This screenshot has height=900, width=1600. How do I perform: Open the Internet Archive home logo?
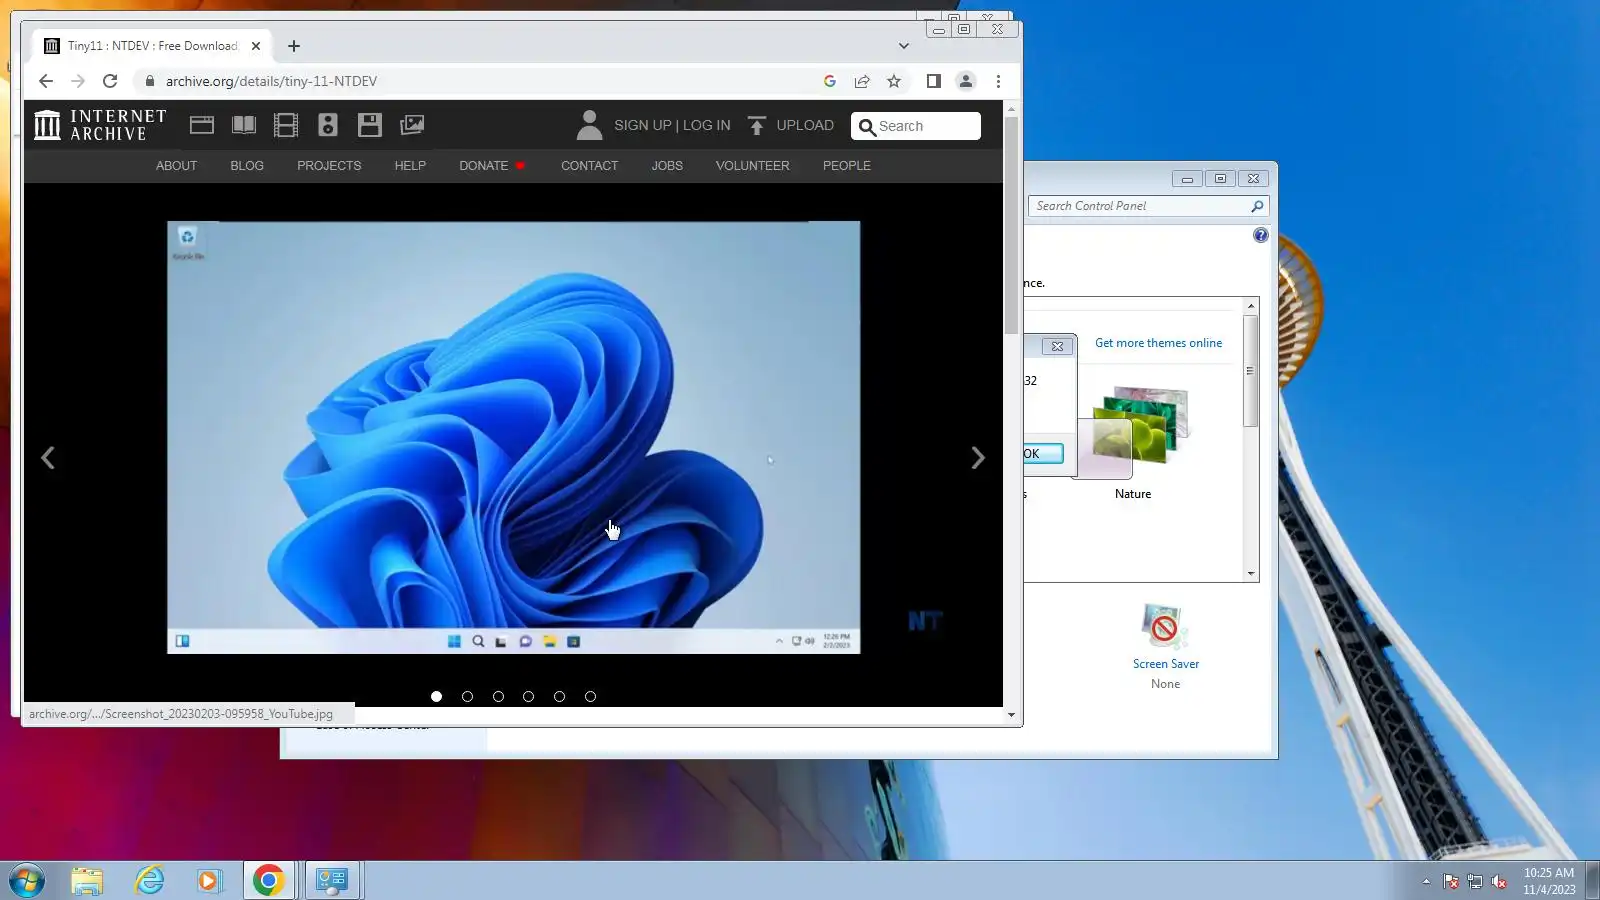tap(100, 125)
